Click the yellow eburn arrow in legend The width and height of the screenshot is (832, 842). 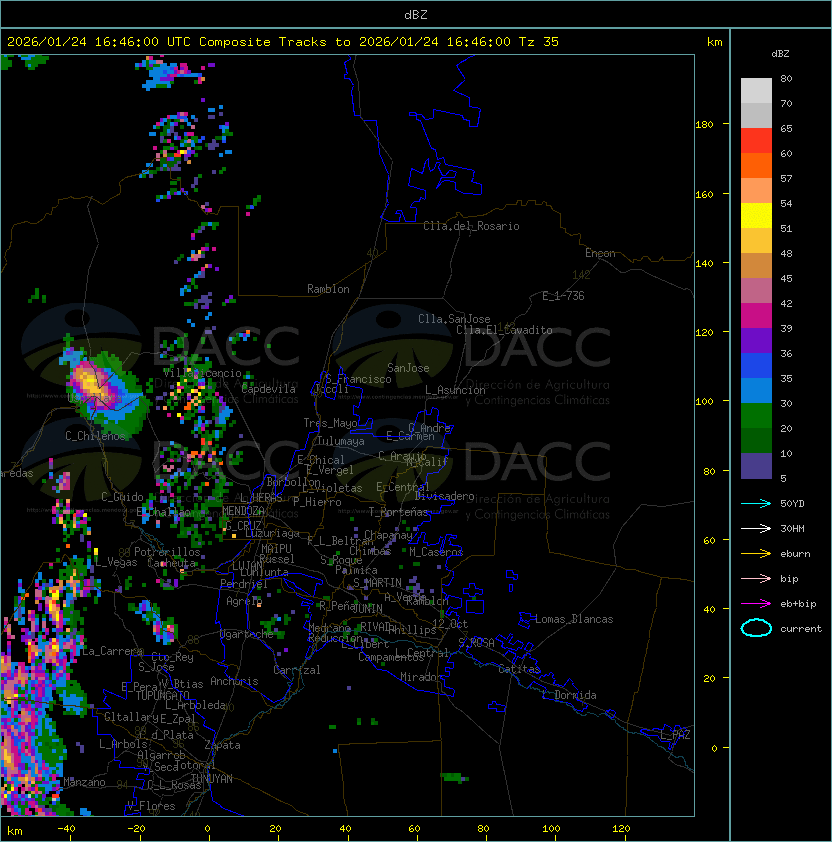click(x=756, y=554)
